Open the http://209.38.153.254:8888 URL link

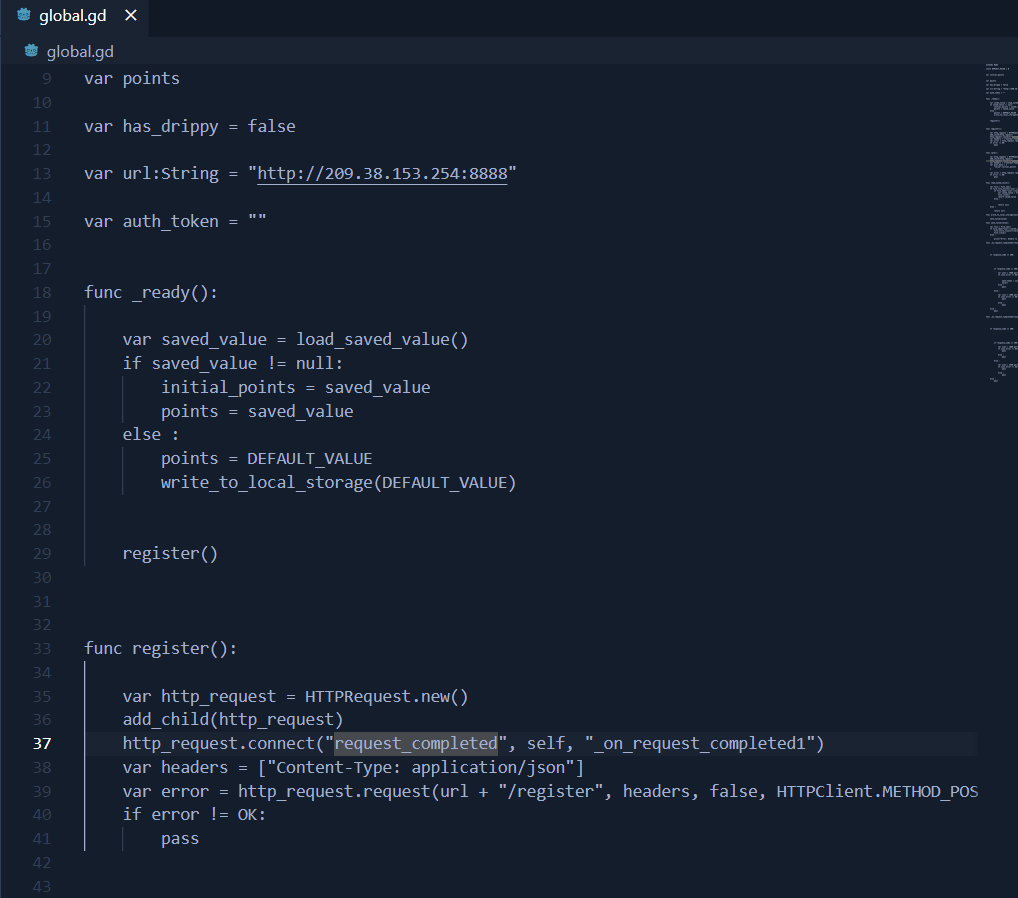tap(382, 173)
